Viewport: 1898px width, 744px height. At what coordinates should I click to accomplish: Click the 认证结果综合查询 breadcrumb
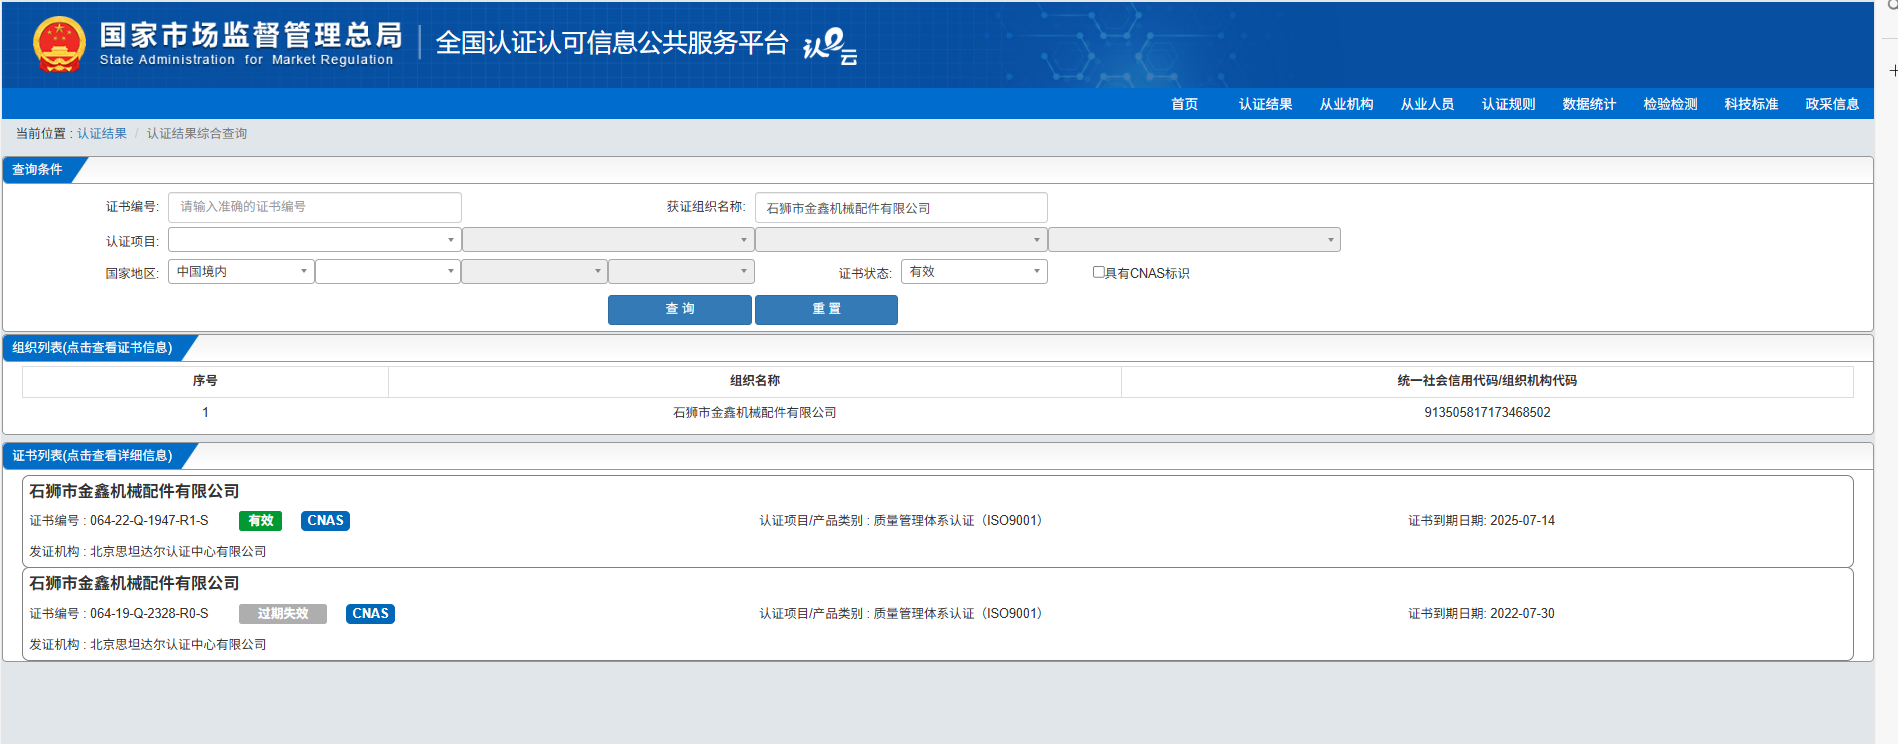pos(197,134)
